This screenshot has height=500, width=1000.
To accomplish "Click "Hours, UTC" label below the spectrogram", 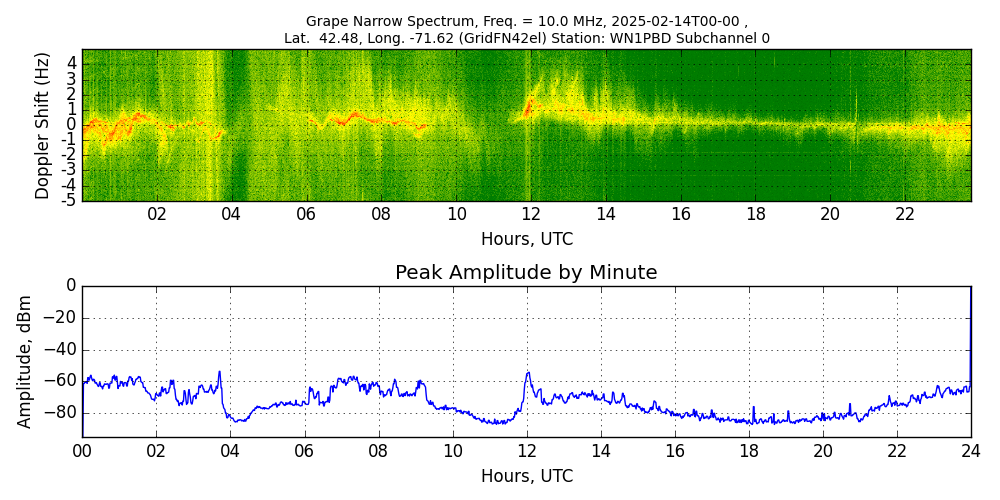I will coord(526,240).
